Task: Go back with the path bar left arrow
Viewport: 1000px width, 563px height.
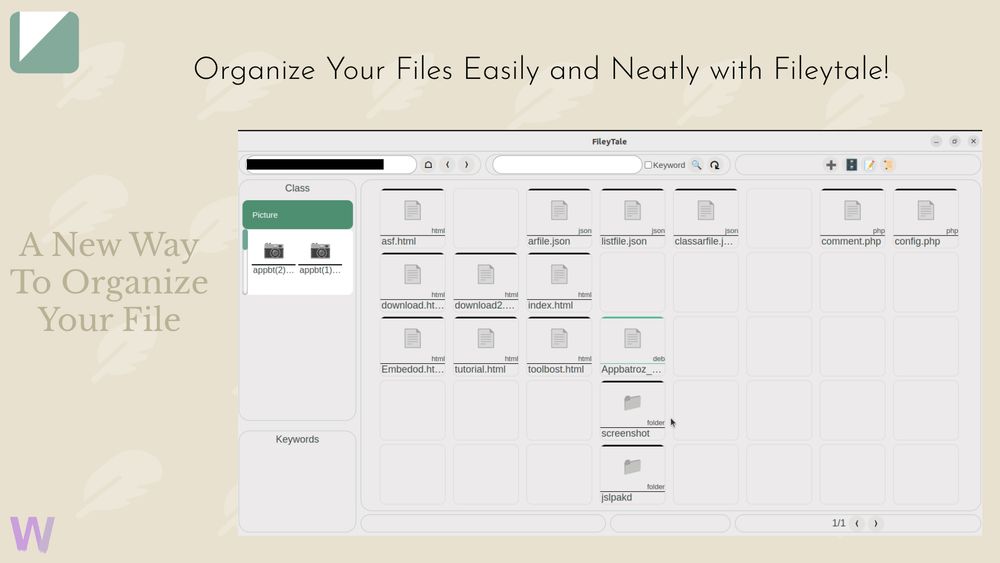Action: [x=448, y=165]
